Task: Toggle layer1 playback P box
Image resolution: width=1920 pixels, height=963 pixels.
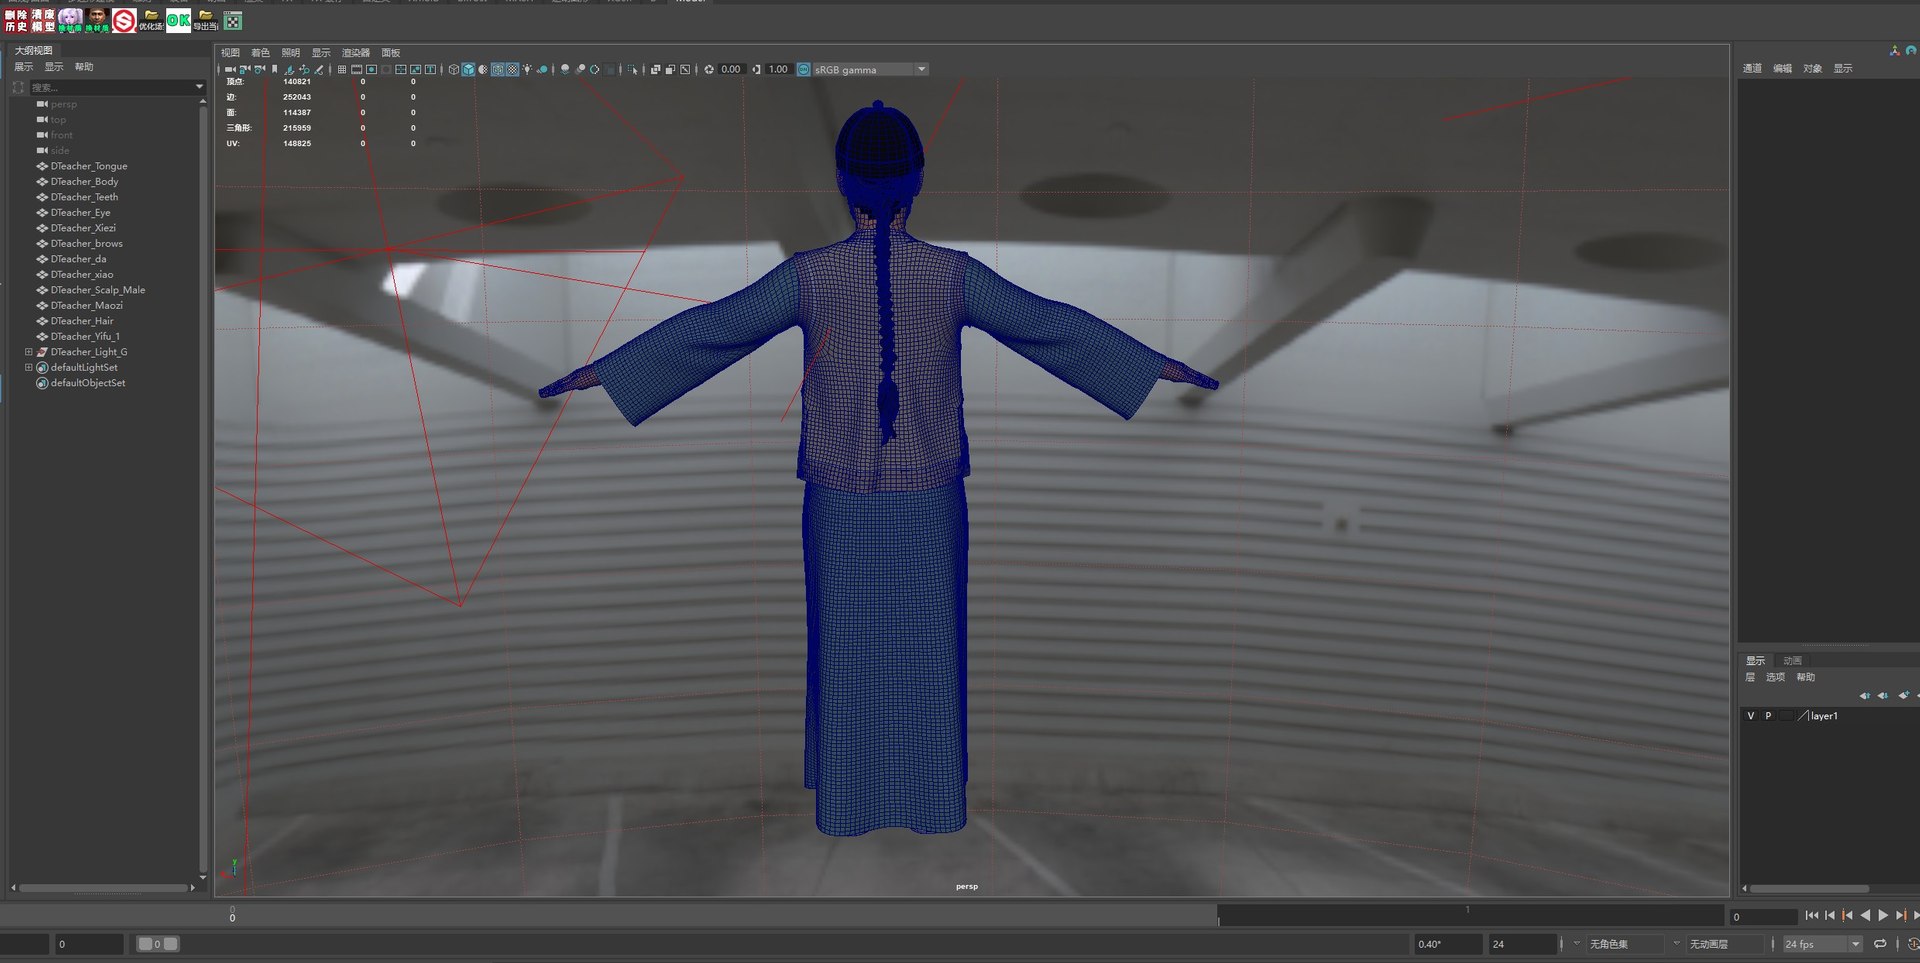Action: [x=1768, y=716]
